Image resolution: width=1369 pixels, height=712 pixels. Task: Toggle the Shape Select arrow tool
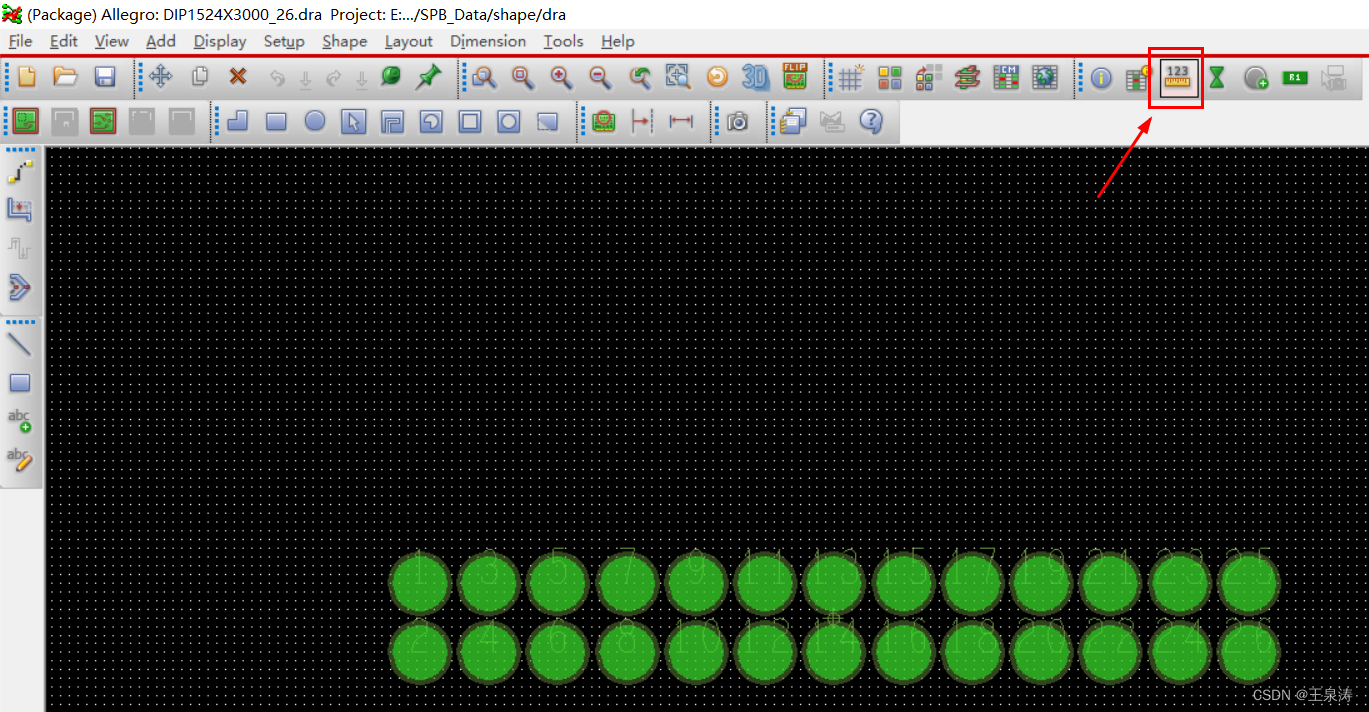(353, 122)
